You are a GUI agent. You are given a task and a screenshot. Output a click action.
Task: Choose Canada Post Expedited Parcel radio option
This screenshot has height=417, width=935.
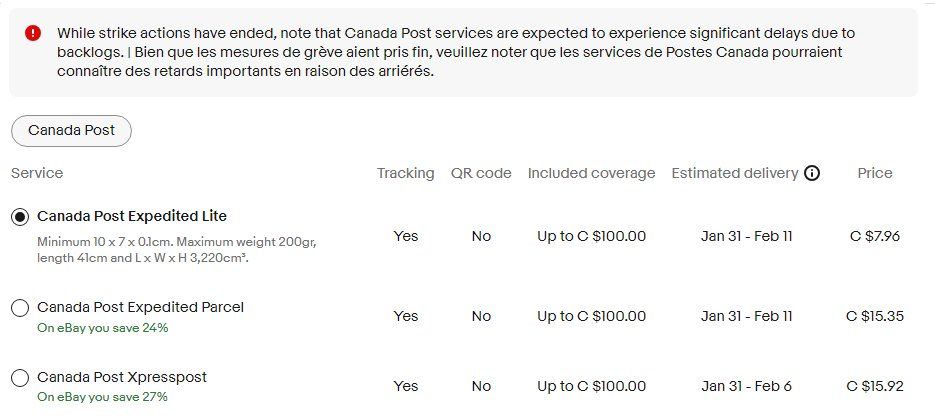[20, 308]
